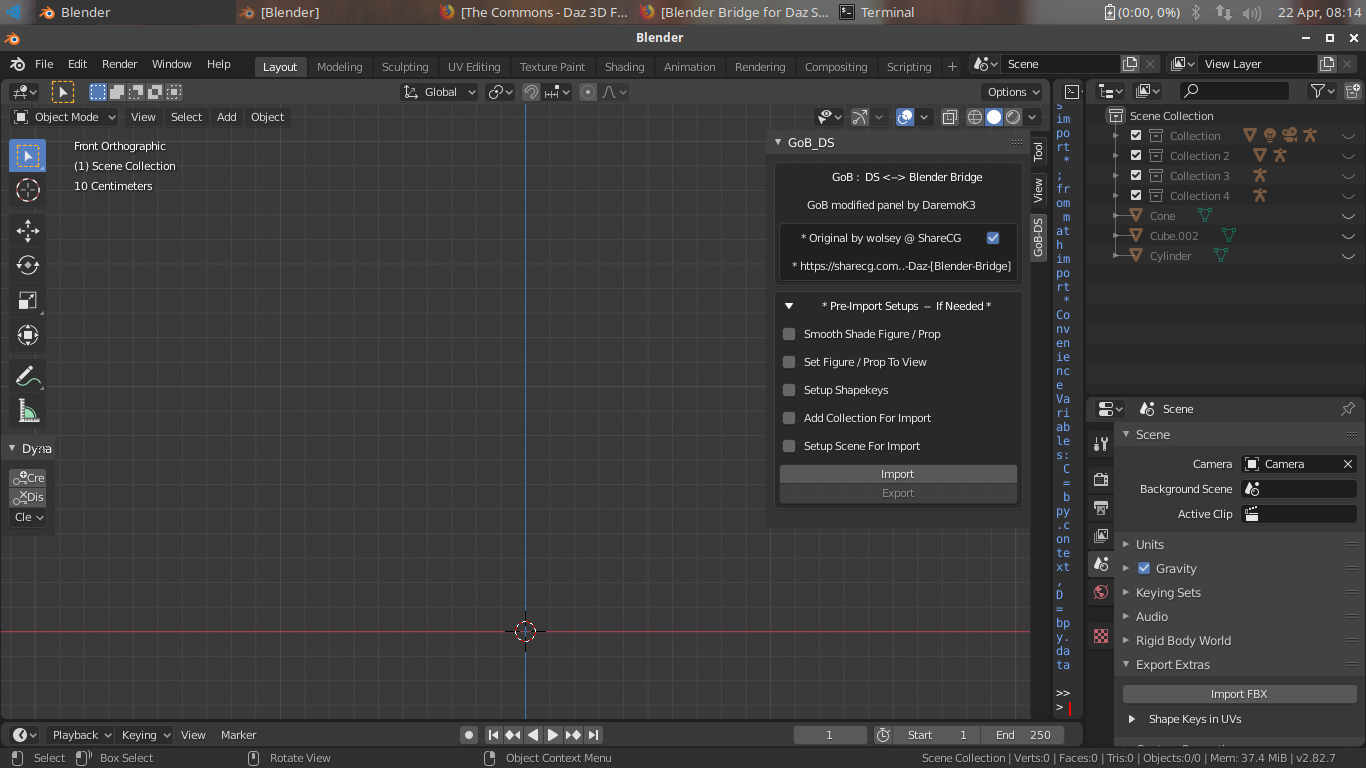The height and width of the screenshot is (768, 1366).
Task: Click the current frame field showing 1
Action: coord(830,735)
